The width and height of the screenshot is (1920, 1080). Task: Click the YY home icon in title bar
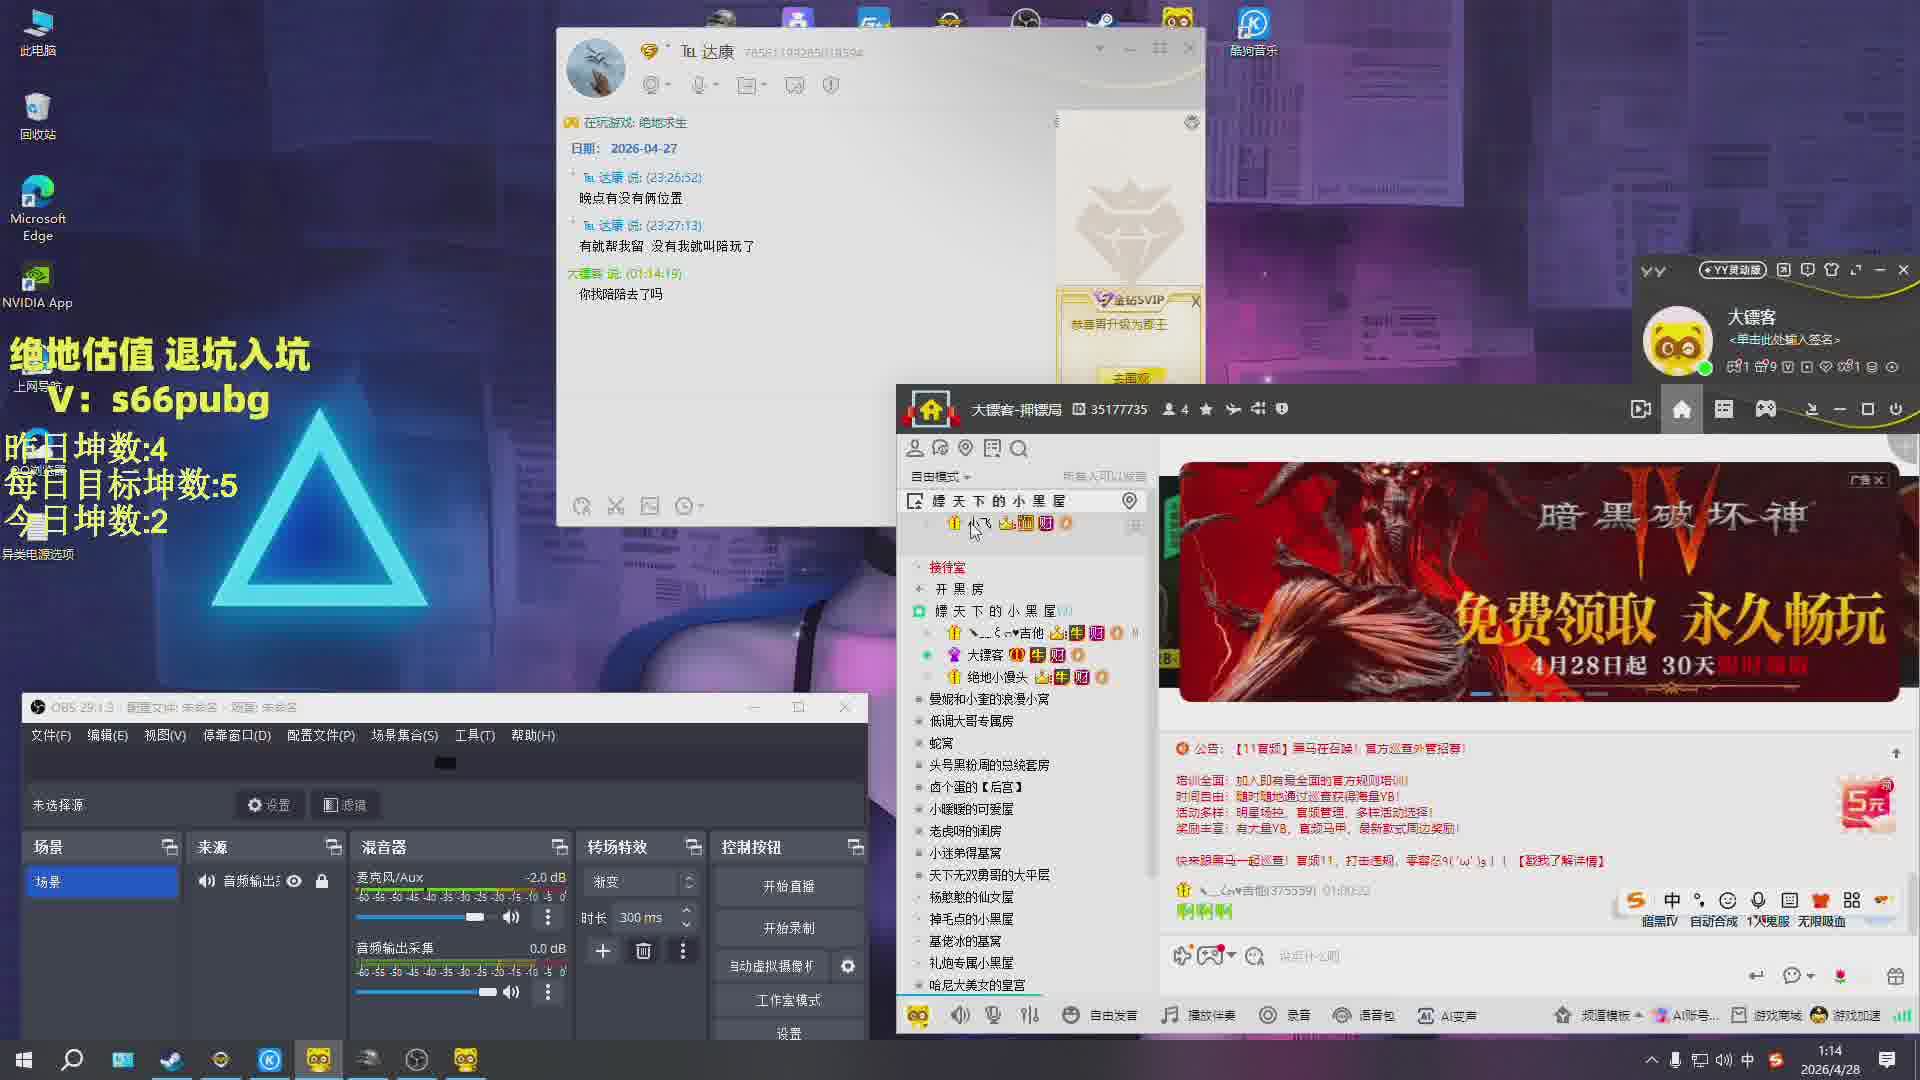tap(1681, 409)
